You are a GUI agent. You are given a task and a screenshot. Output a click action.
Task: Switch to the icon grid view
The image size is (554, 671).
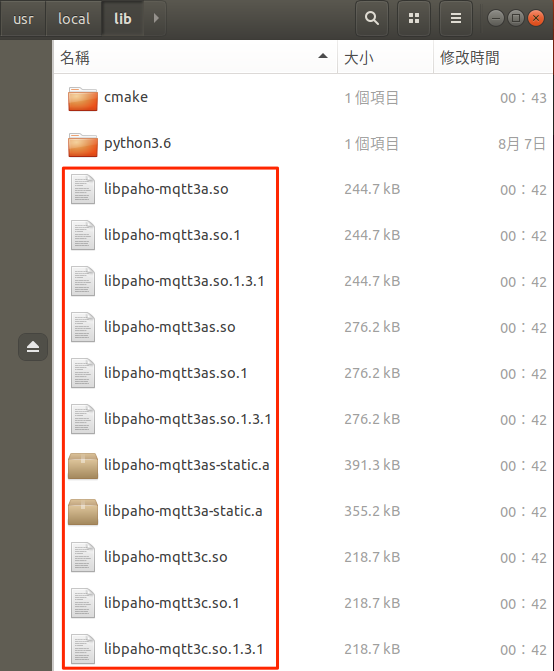(x=414, y=18)
